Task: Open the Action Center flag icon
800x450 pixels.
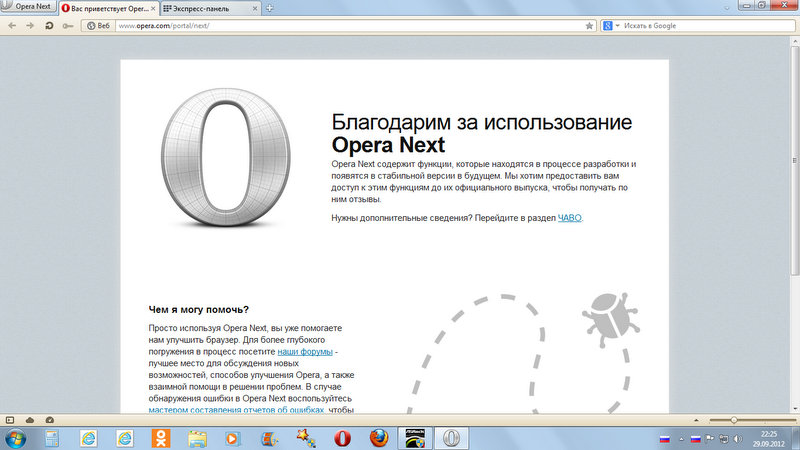Action: point(710,438)
